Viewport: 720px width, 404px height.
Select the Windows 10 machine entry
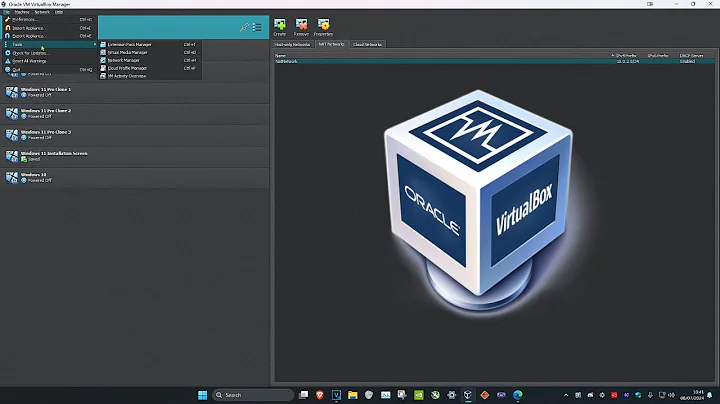tap(135, 177)
